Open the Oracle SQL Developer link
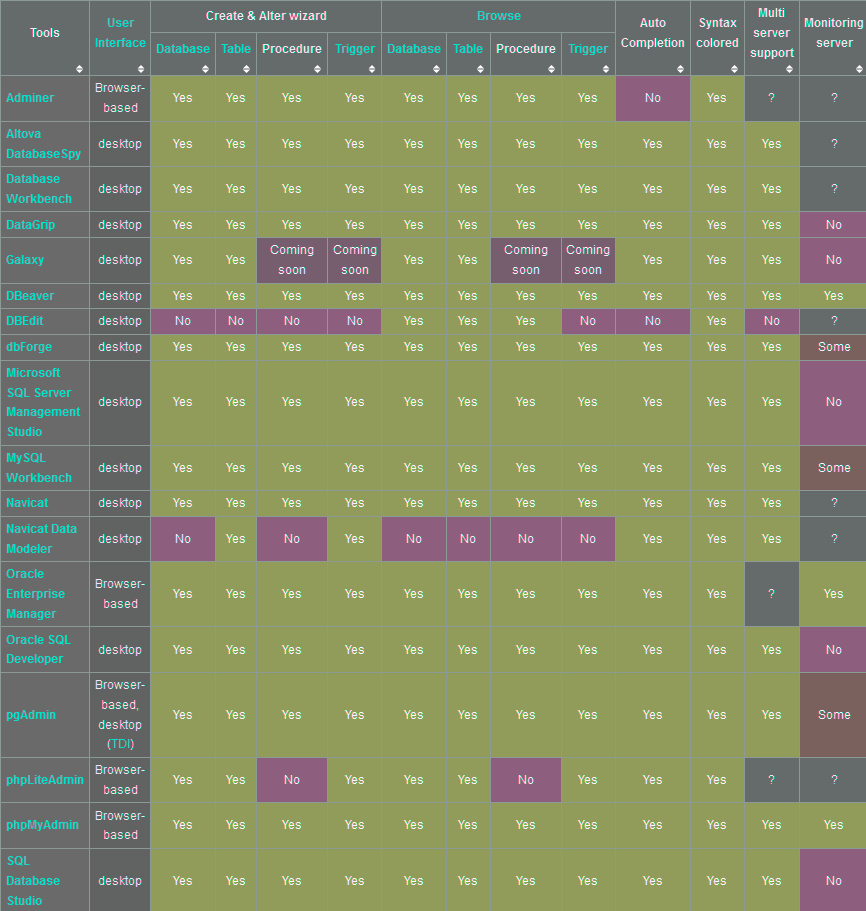Viewport: 866px width, 911px height. pos(38,649)
